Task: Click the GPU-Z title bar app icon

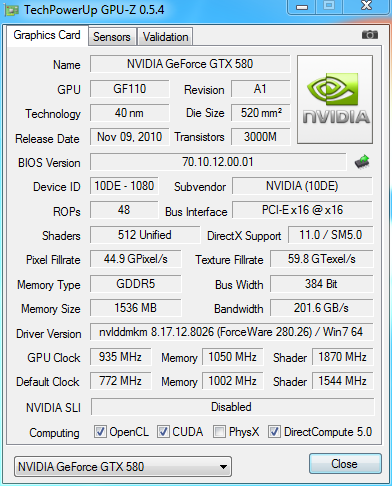Action: click(x=11, y=10)
